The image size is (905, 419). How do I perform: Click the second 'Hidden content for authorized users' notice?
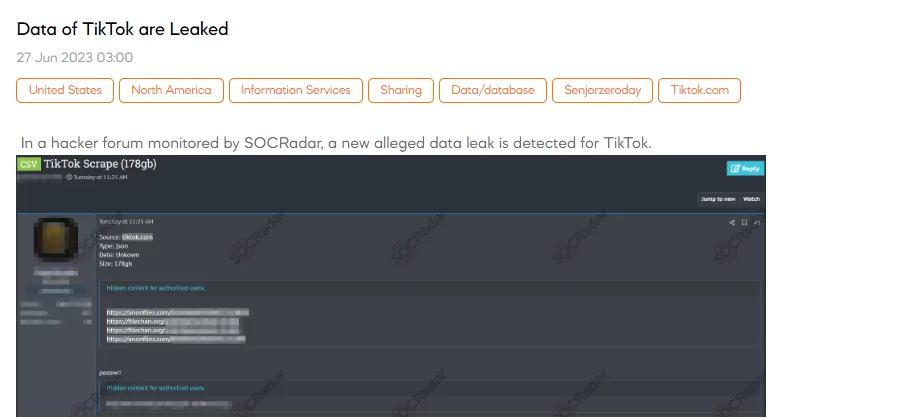pyautogui.click(x=156, y=388)
